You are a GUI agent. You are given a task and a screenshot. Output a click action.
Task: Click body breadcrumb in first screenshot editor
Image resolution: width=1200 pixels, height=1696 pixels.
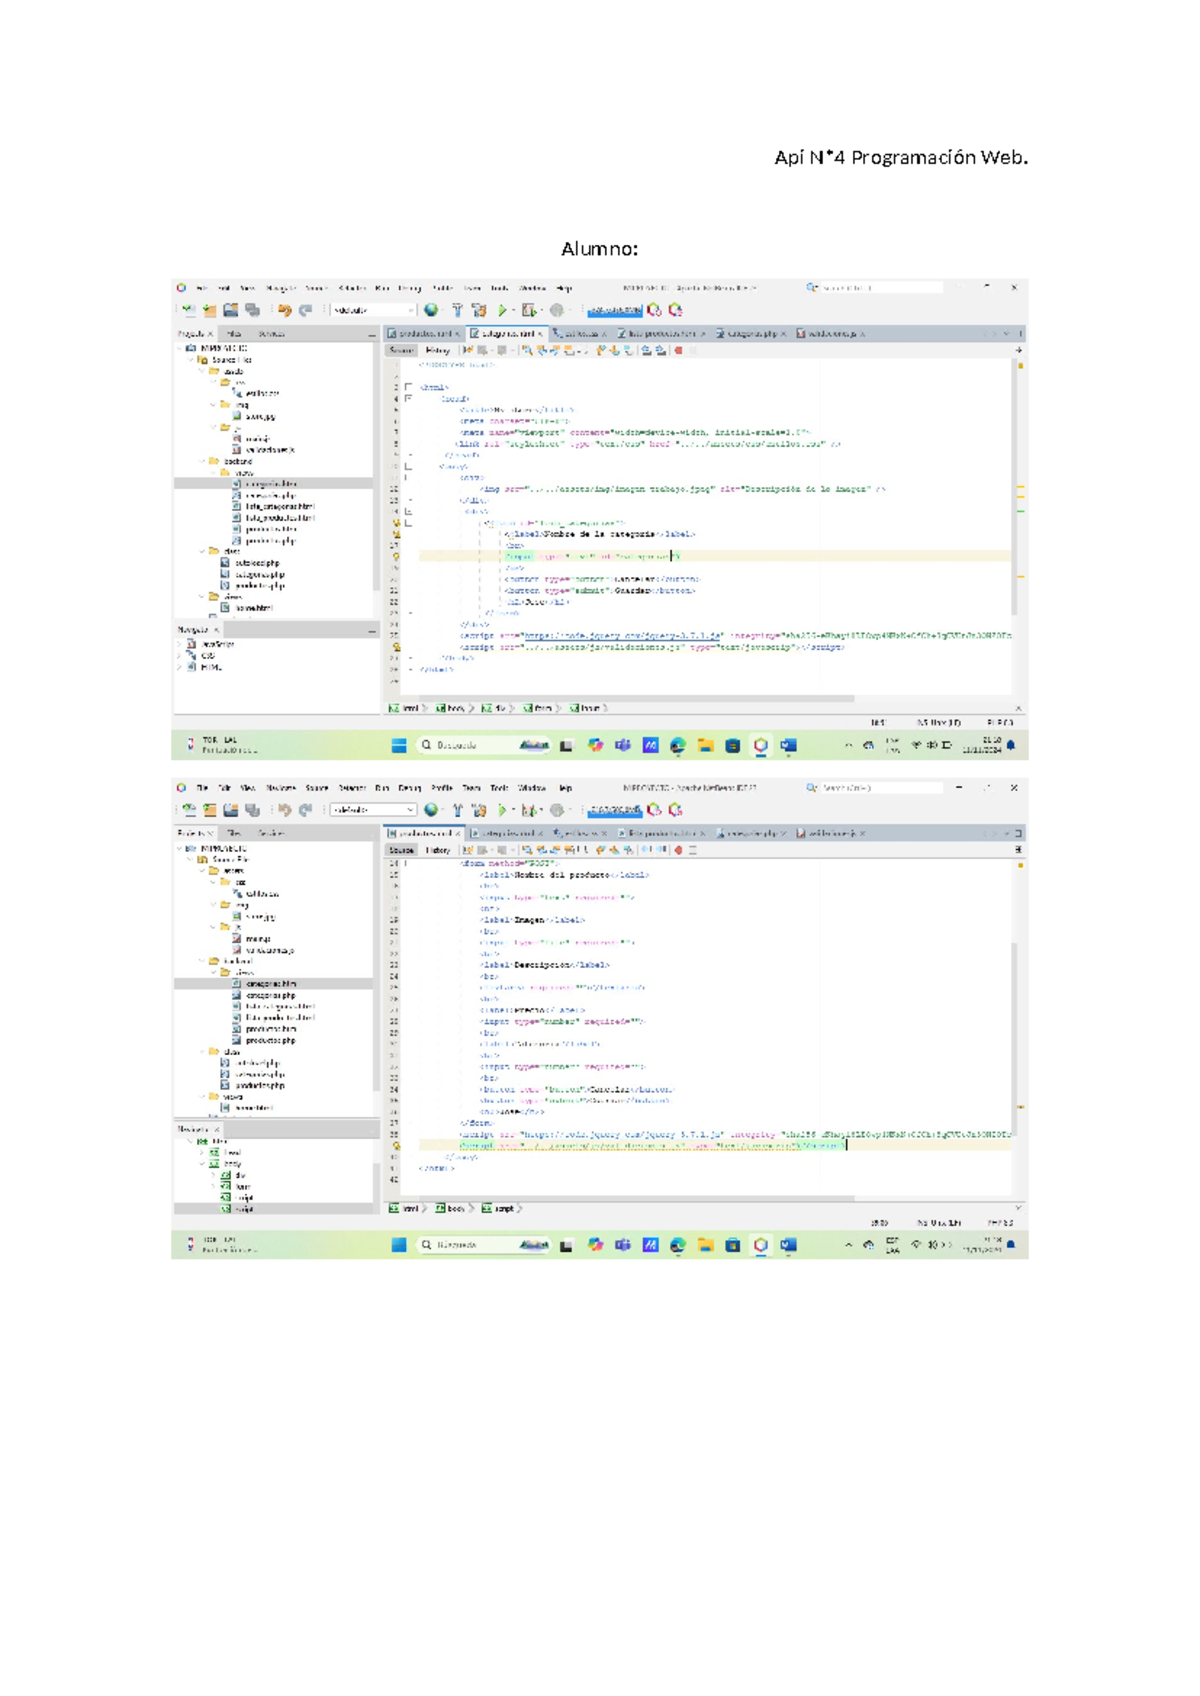[450, 708]
